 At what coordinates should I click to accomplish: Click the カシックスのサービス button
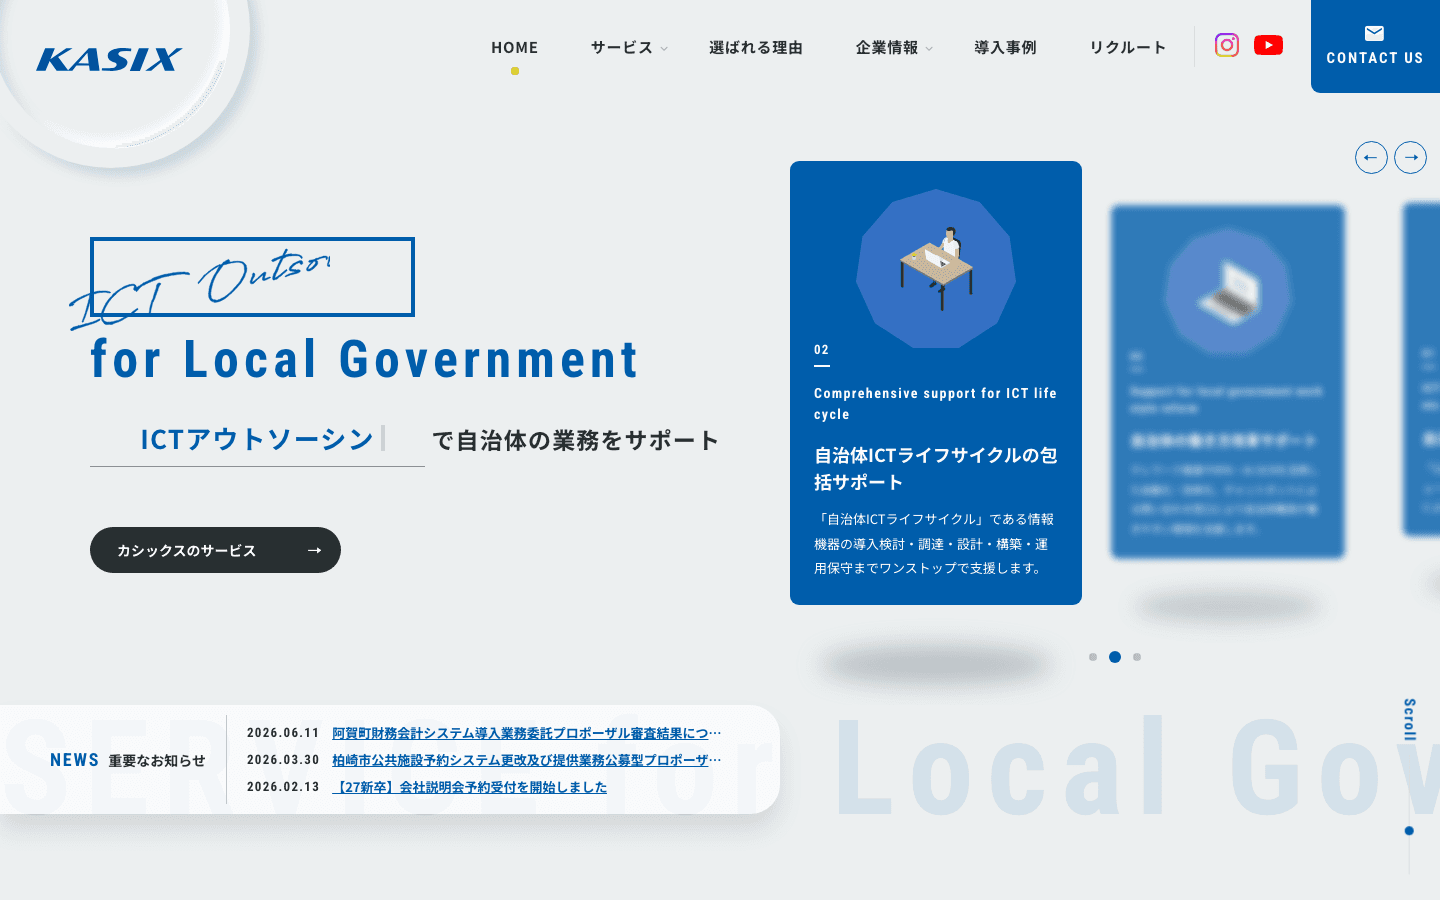click(215, 550)
